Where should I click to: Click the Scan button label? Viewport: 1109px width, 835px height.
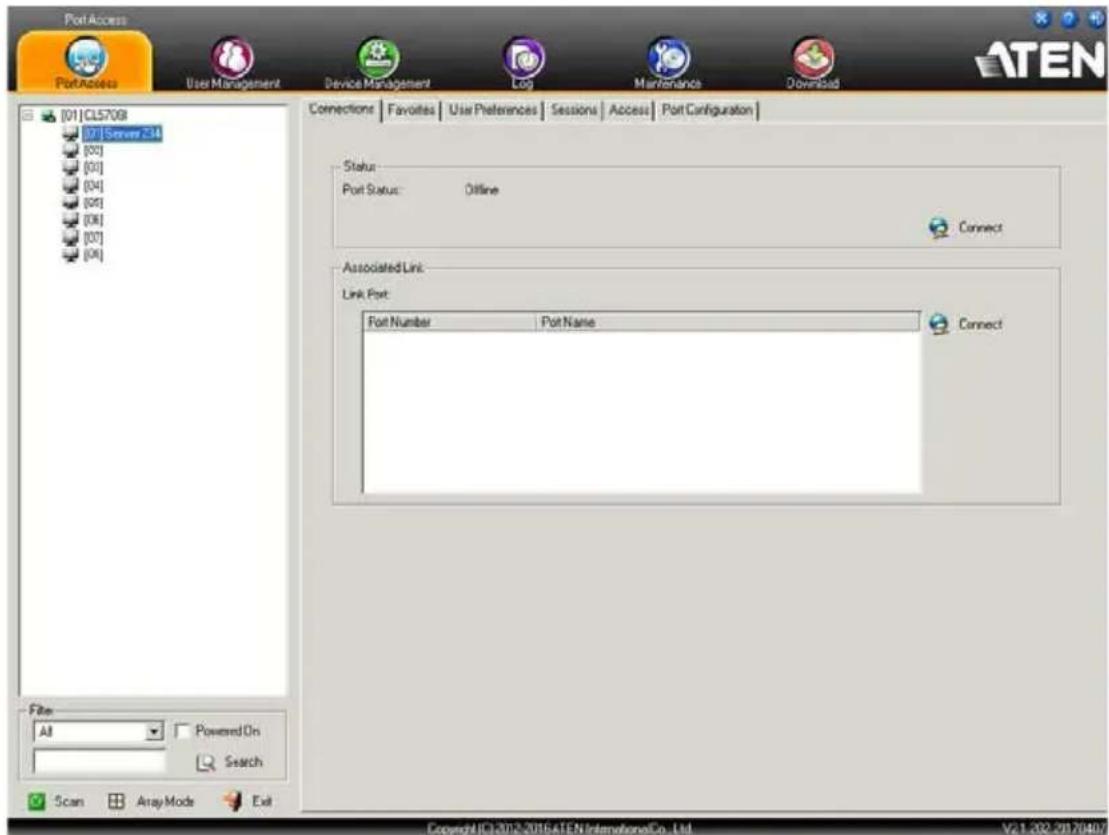[x=69, y=802]
